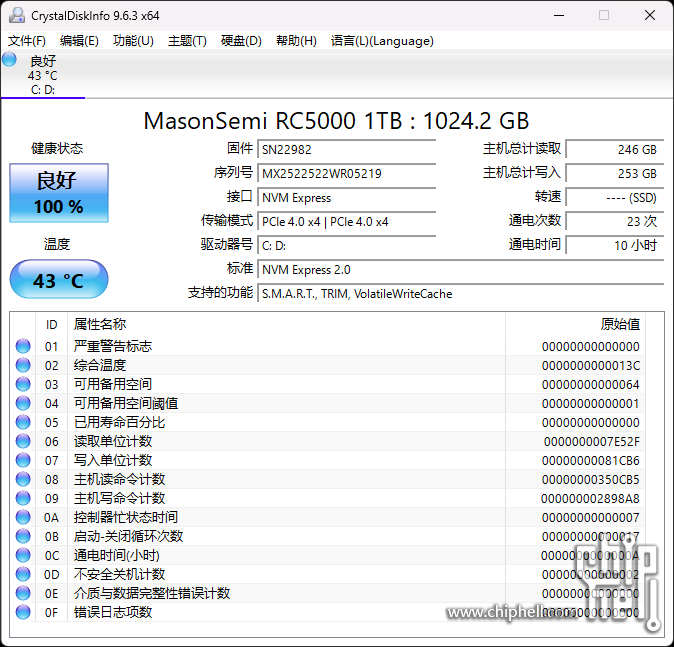
Task: Open the 功能(U) menu
Action: pos(133,41)
